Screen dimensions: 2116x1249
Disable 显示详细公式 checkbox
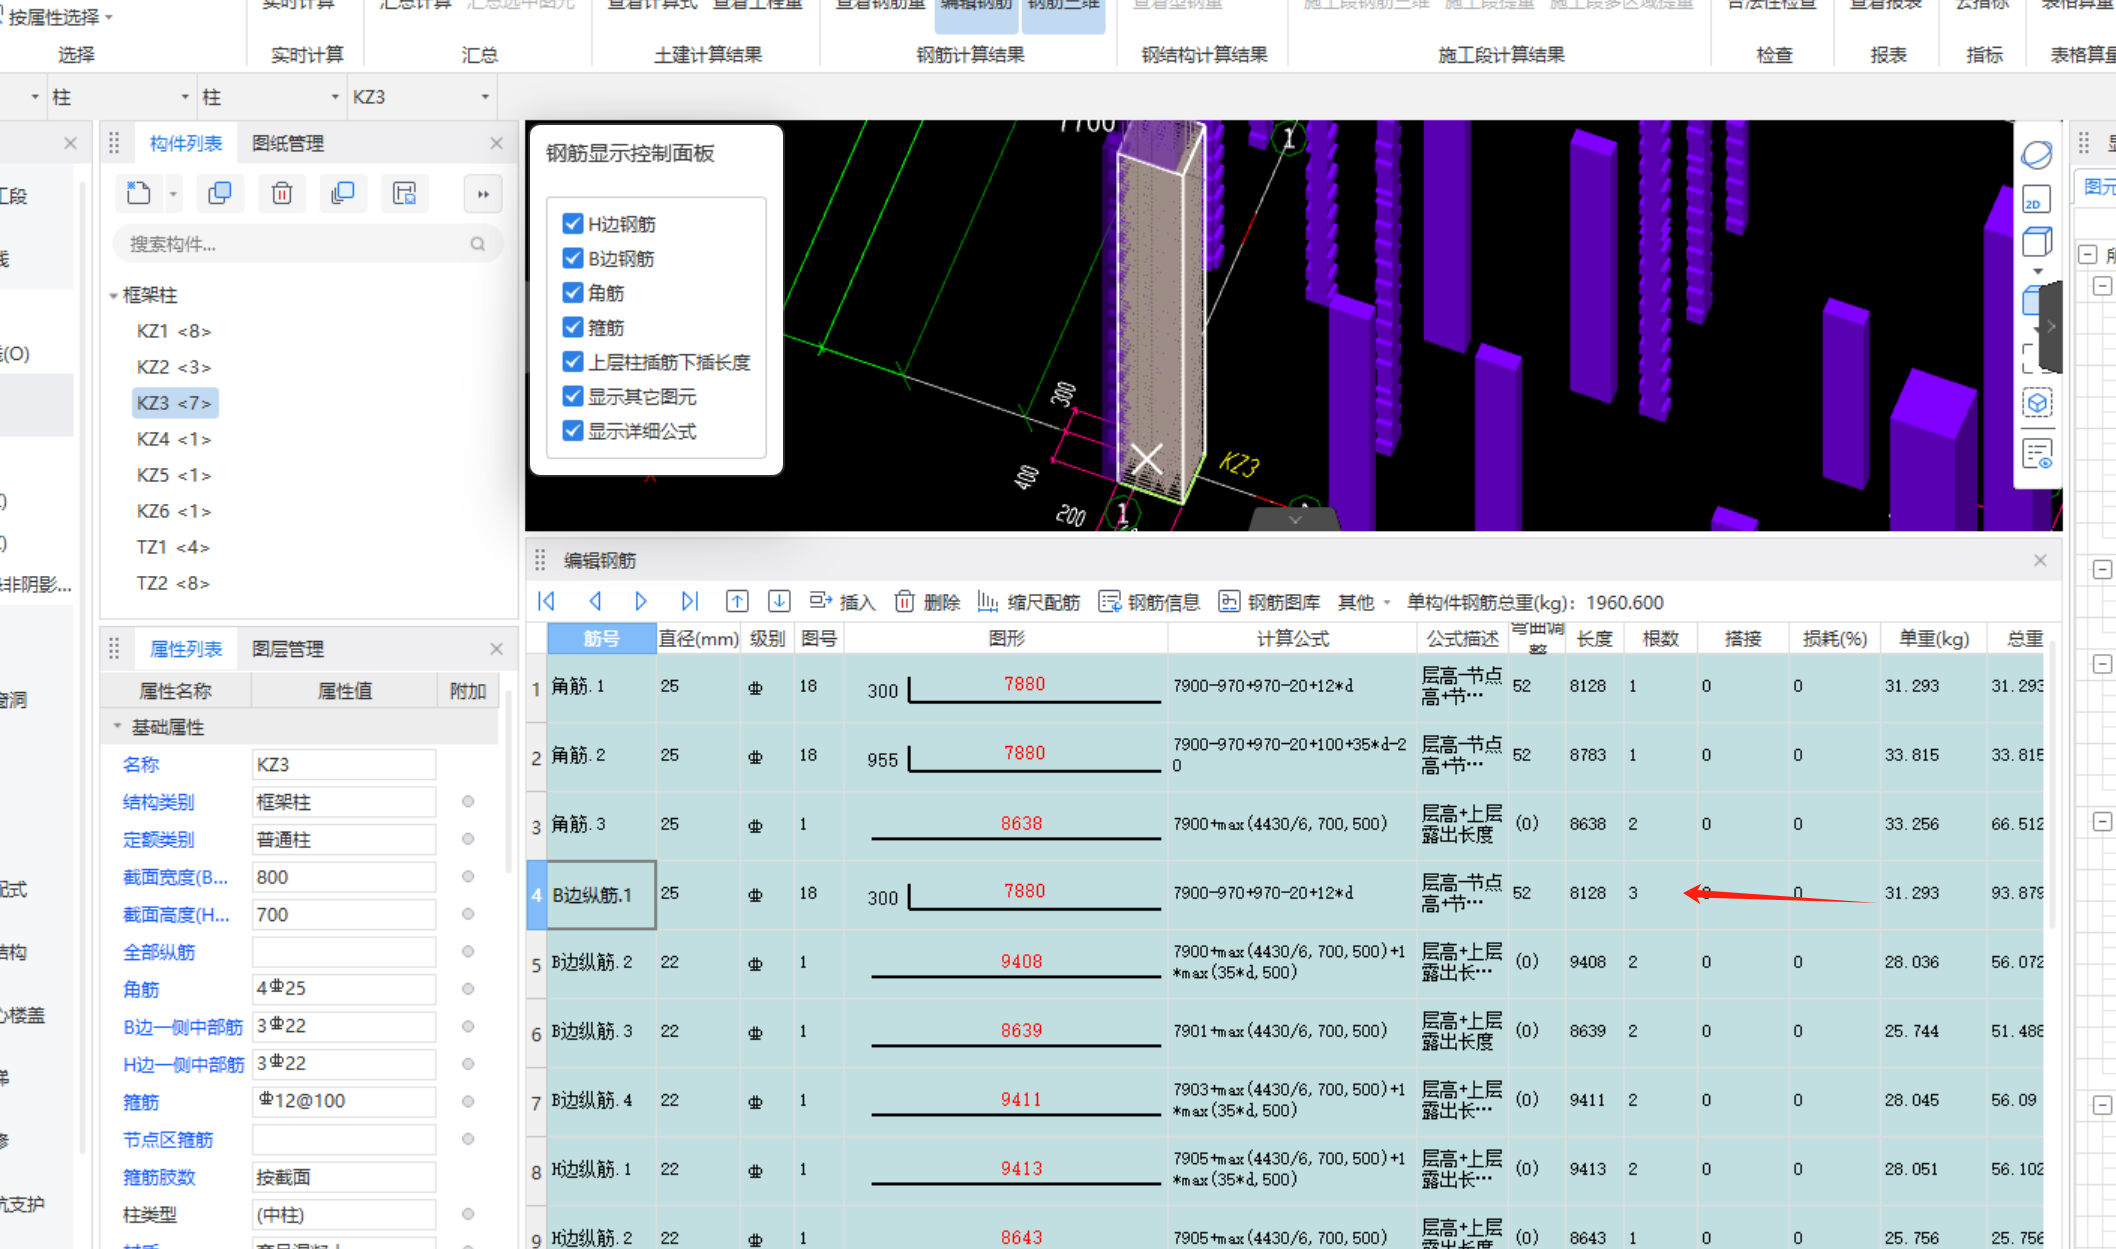(x=573, y=431)
